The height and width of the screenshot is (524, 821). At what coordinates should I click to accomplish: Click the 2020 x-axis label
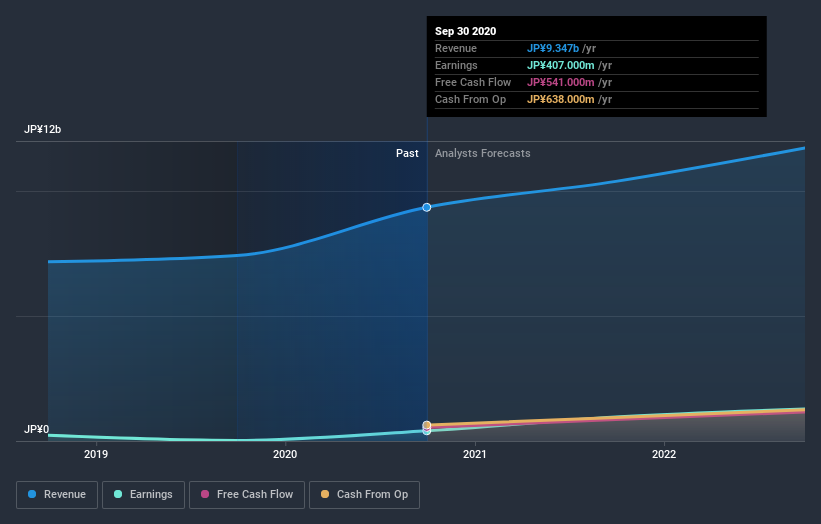click(x=285, y=454)
